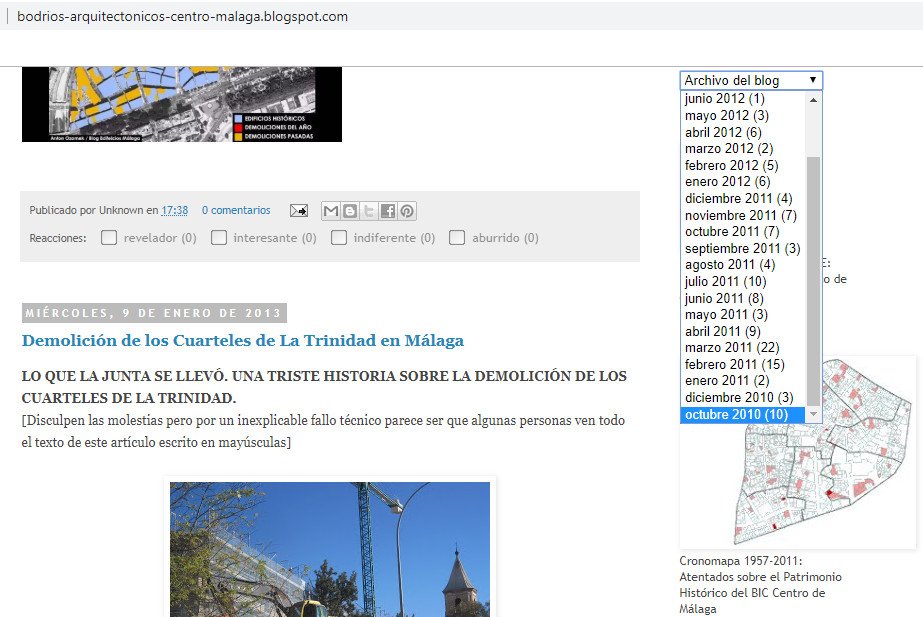Image resolution: width=923 pixels, height=617 pixels.
Task: Select abril 2012 (6) archive option
Action: coord(743,132)
